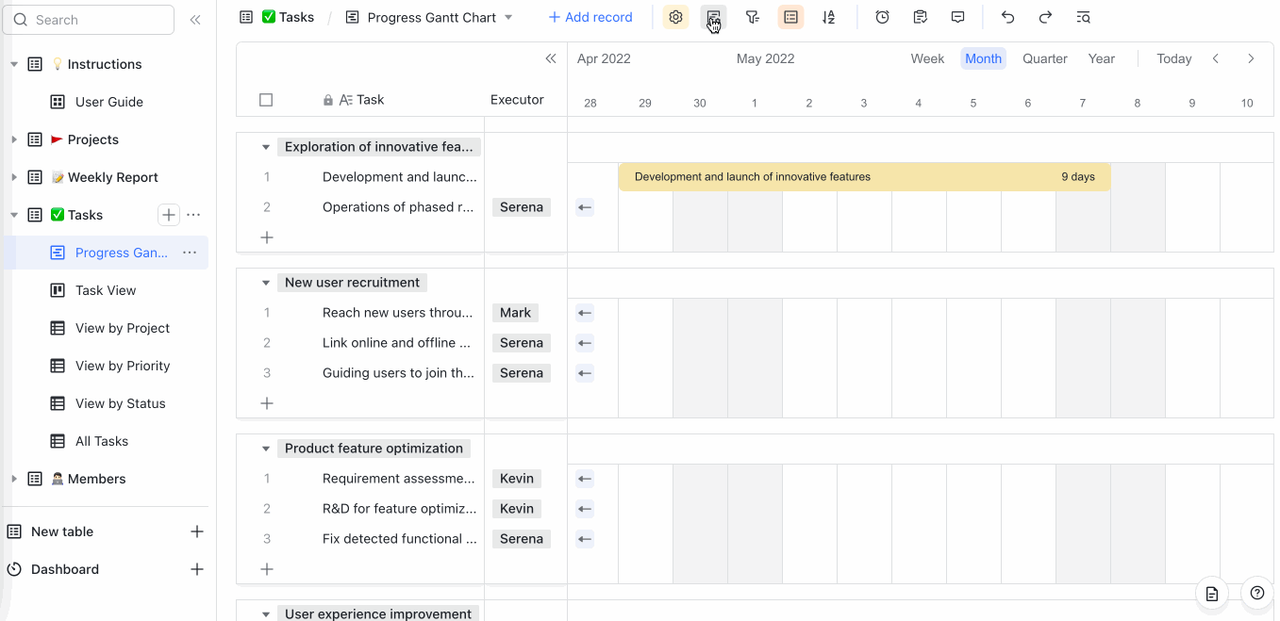This screenshot has width=1280, height=621.
Task: Open the find records search icon
Action: pyautogui.click(x=1083, y=17)
